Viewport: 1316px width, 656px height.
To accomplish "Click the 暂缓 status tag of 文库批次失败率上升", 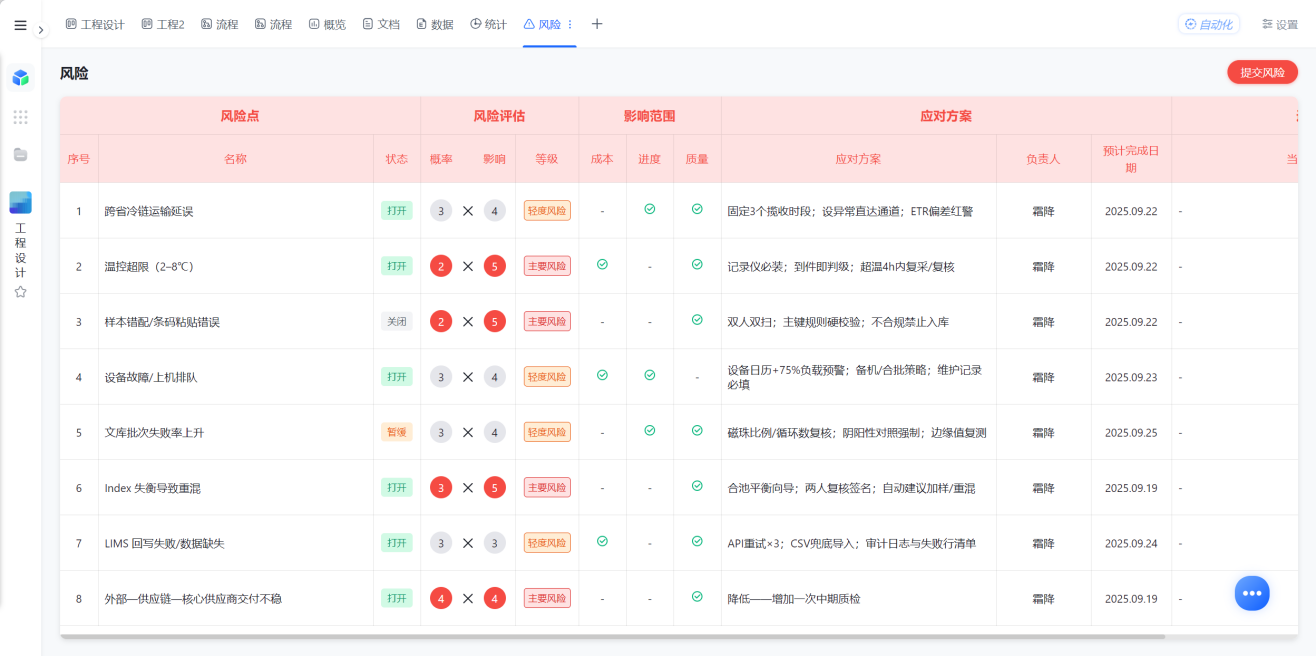I will (x=397, y=432).
